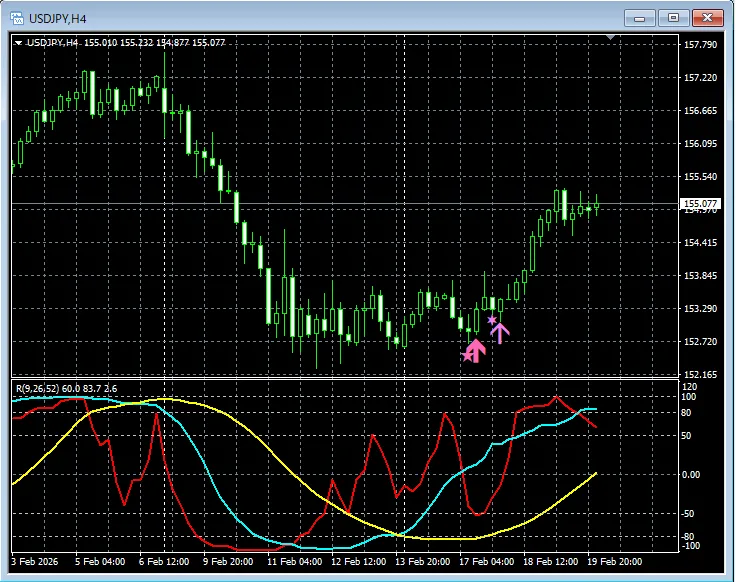Expand the triangle menu before USDJPY,H4 label
The width and height of the screenshot is (736, 582).
[x=18, y=43]
